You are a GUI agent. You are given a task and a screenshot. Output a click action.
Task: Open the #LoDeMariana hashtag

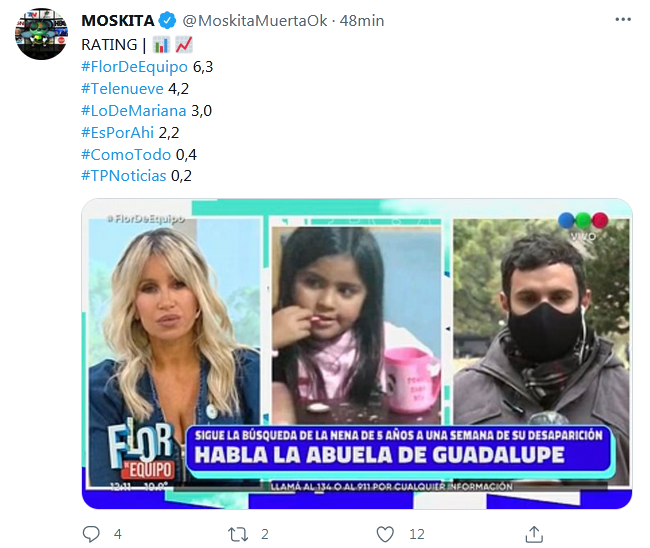133,111
